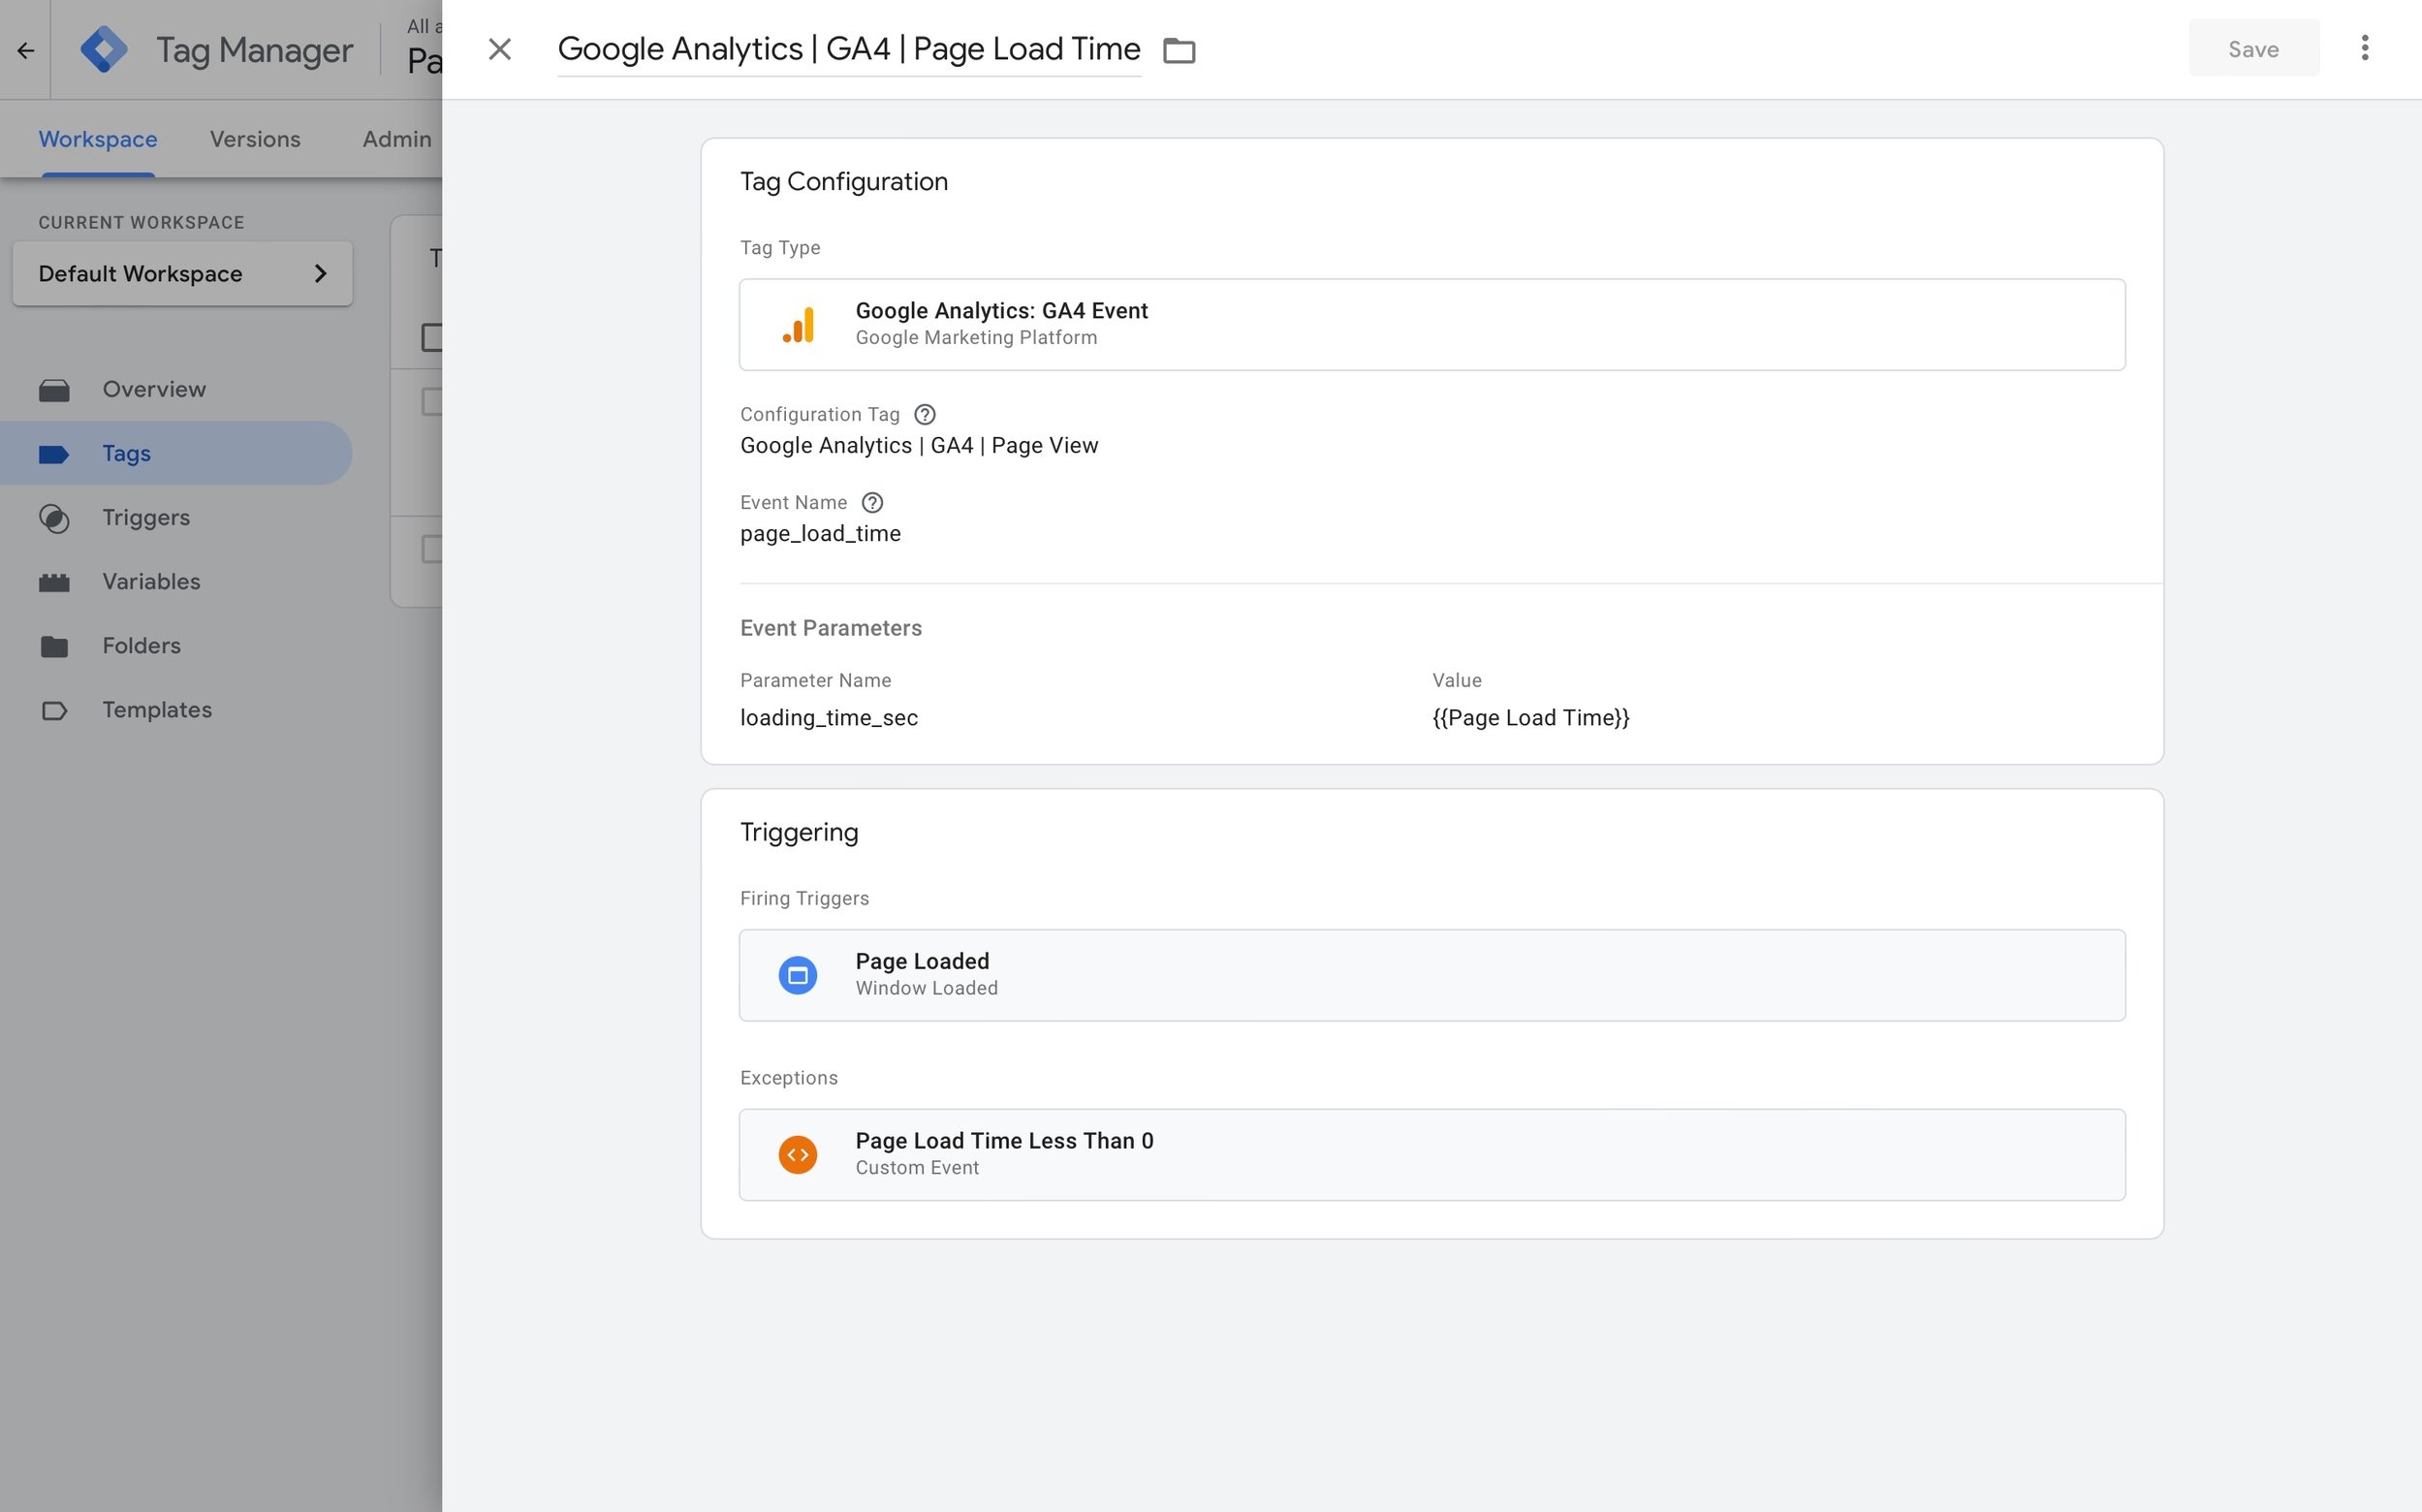Select the Folders icon in sidebar
This screenshot has width=2422, height=1512.
(x=55, y=646)
